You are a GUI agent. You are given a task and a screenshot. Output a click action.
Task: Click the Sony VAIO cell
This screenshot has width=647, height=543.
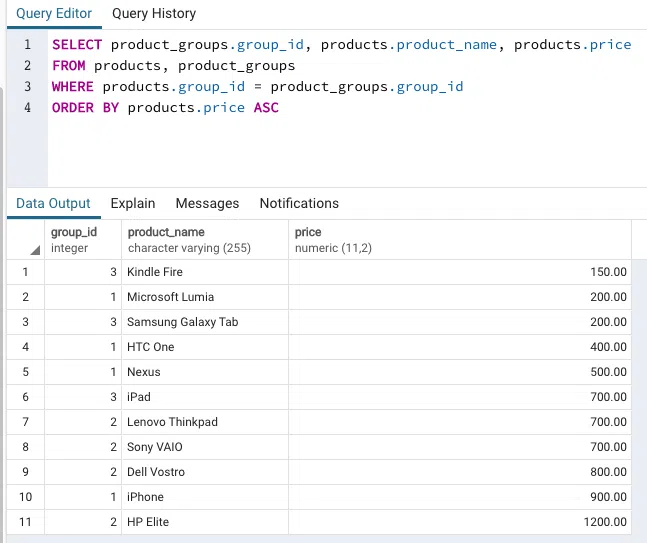(x=205, y=447)
